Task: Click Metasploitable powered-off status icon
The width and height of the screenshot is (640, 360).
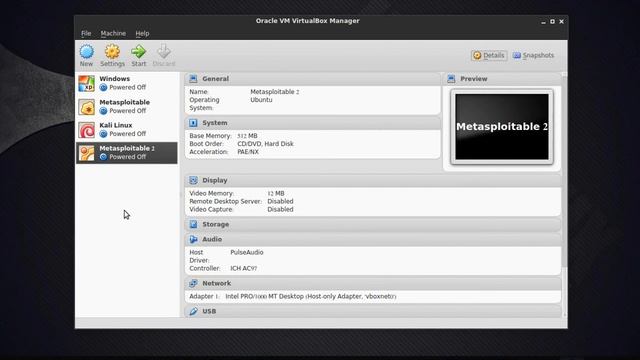Action: (103, 111)
